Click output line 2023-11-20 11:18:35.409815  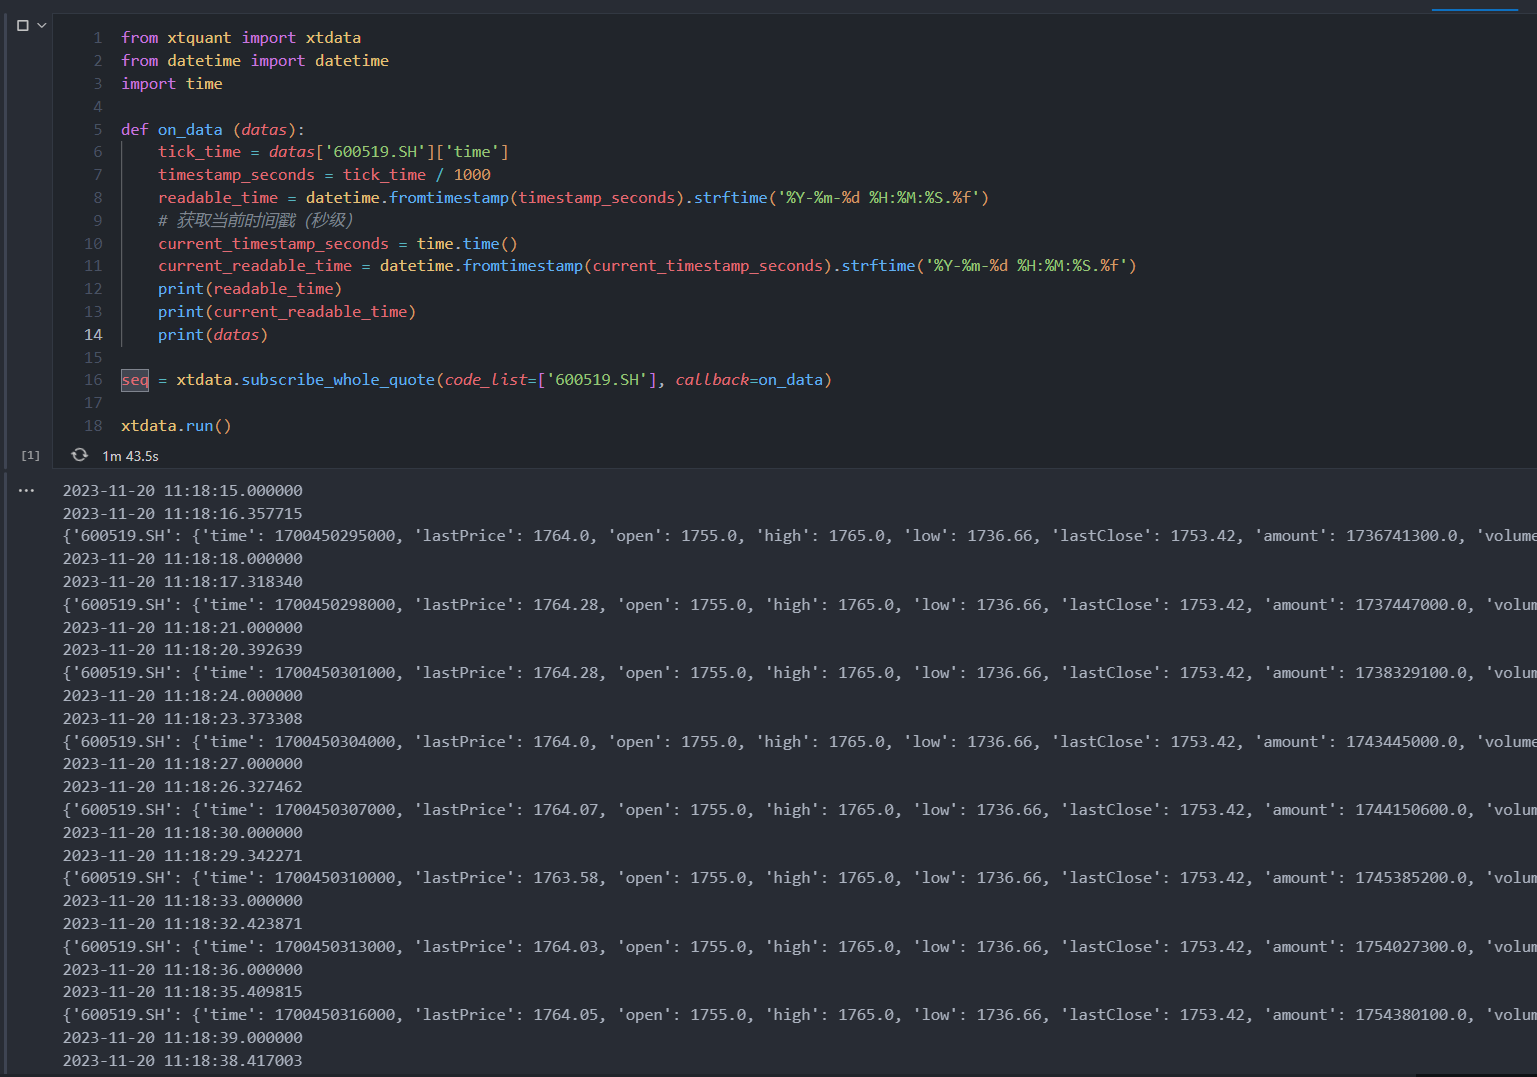click(183, 992)
